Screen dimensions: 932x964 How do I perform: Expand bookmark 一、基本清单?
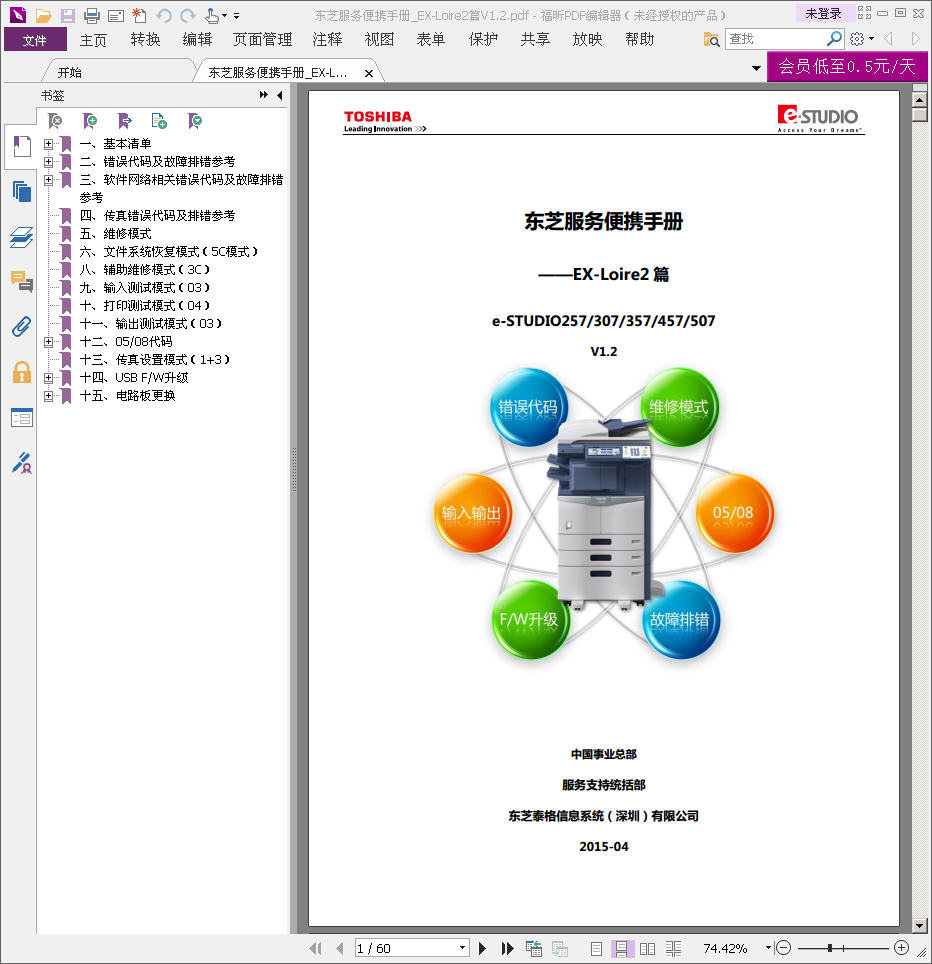(49, 144)
